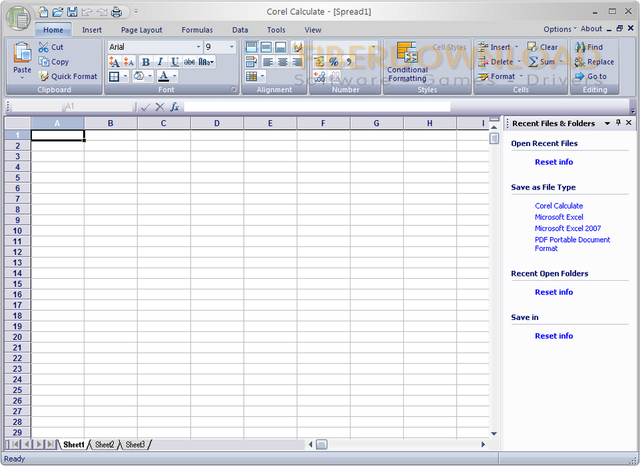Viewport: 640px width, 466px height.
Task: Confirm formula entry with the checkmark icon
Action: (x=145, y=107)
